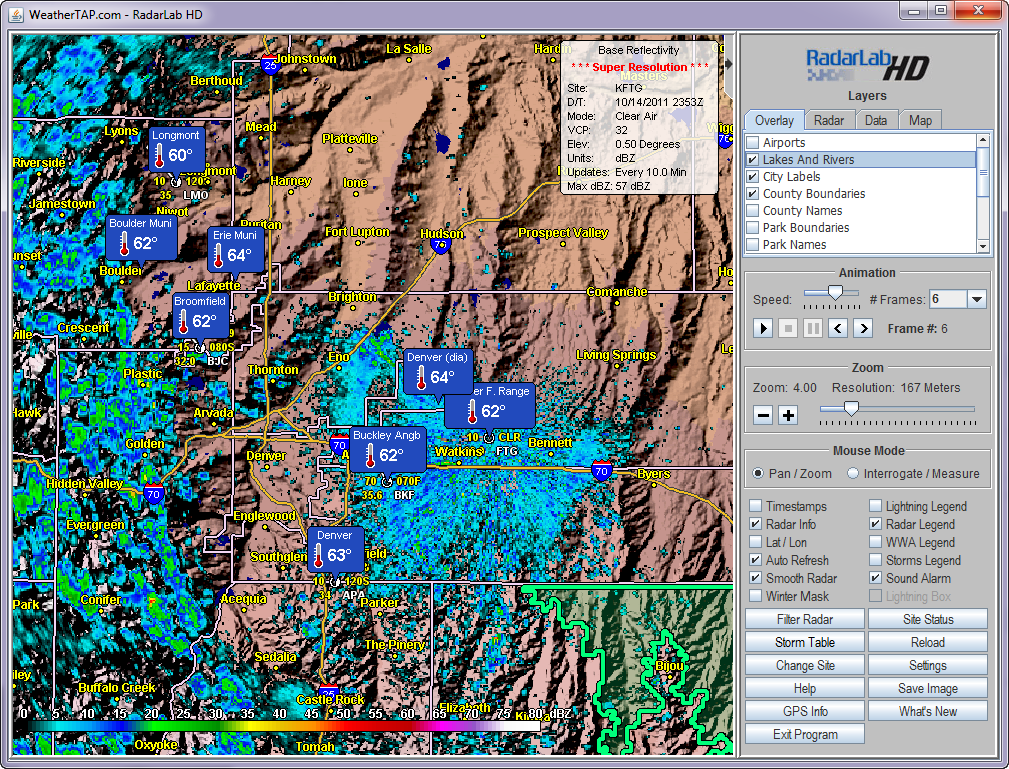Toggle the Lat / Lon checkbox
The height and width of the screenshot is (769, 1009).
click(755, 542)
